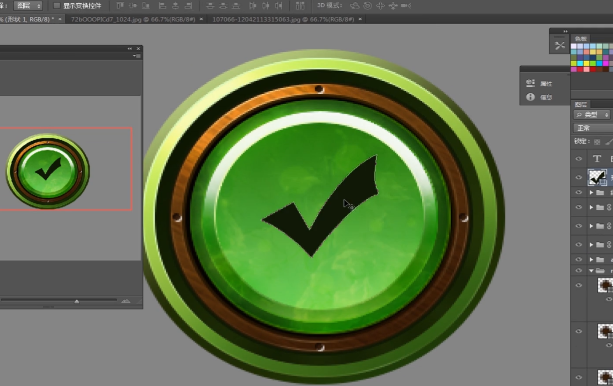Enable the 显示变换控件 checkbox

click(x=56, y=5)
